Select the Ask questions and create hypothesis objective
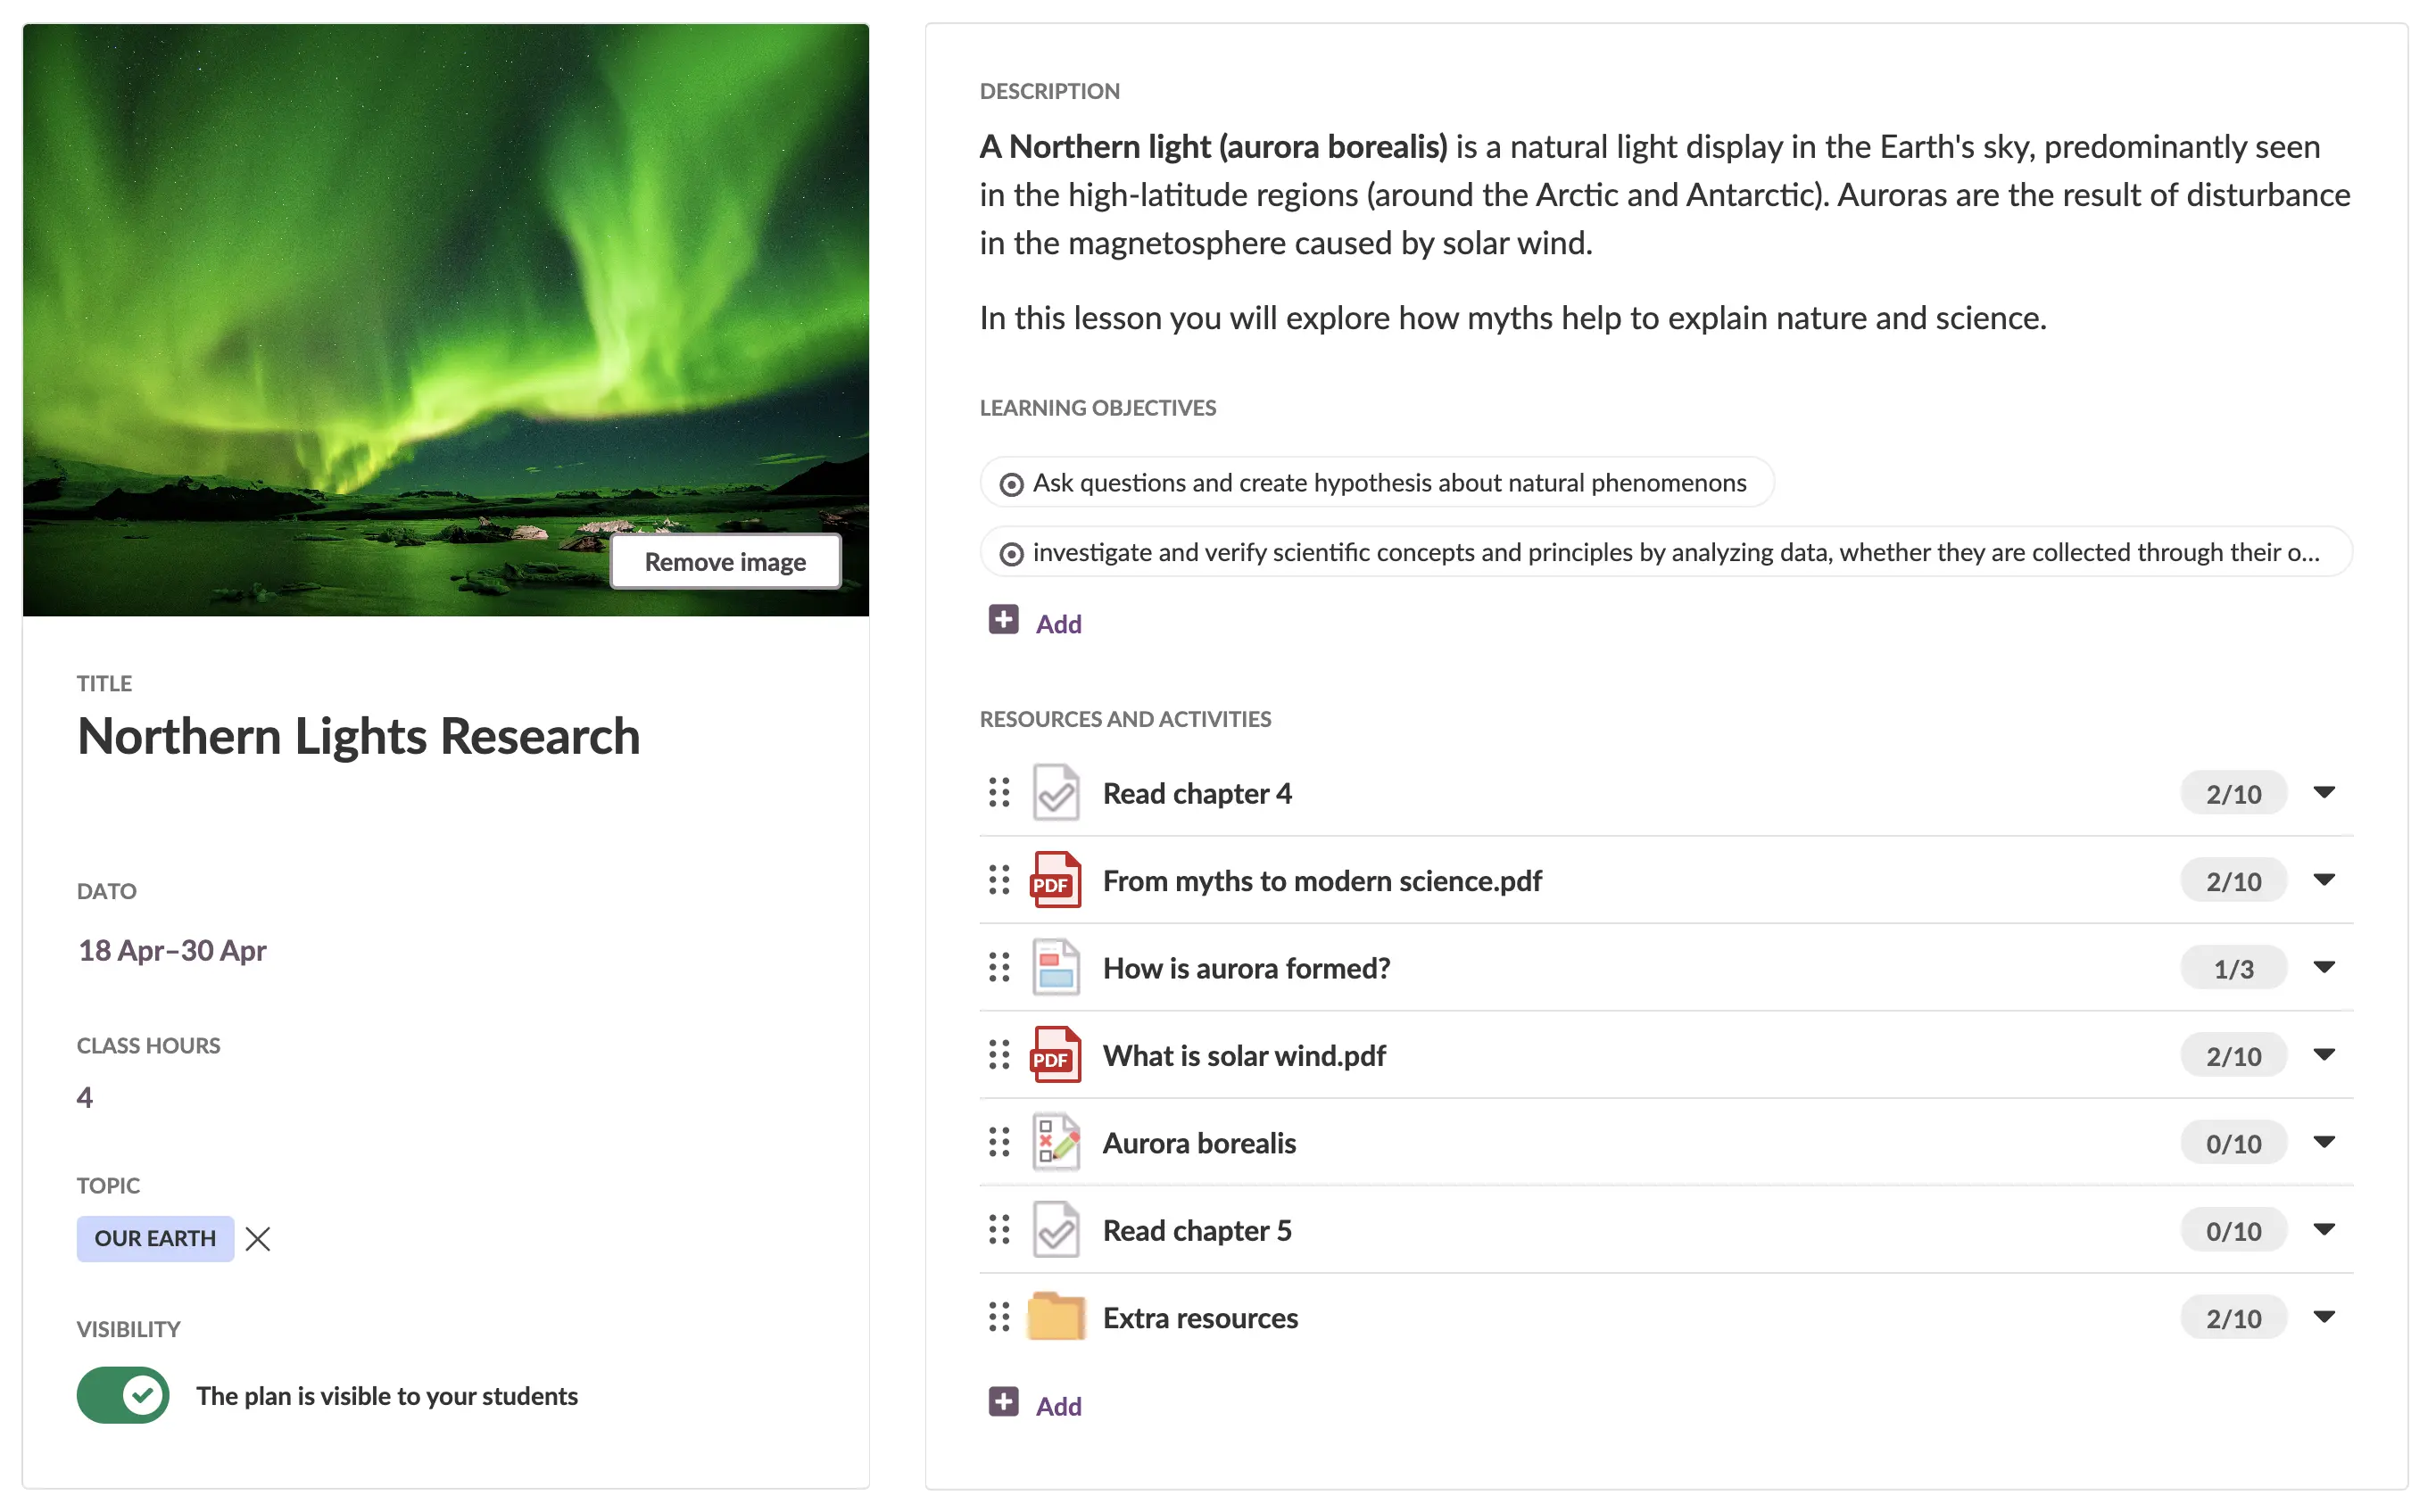 (1377, 483)
